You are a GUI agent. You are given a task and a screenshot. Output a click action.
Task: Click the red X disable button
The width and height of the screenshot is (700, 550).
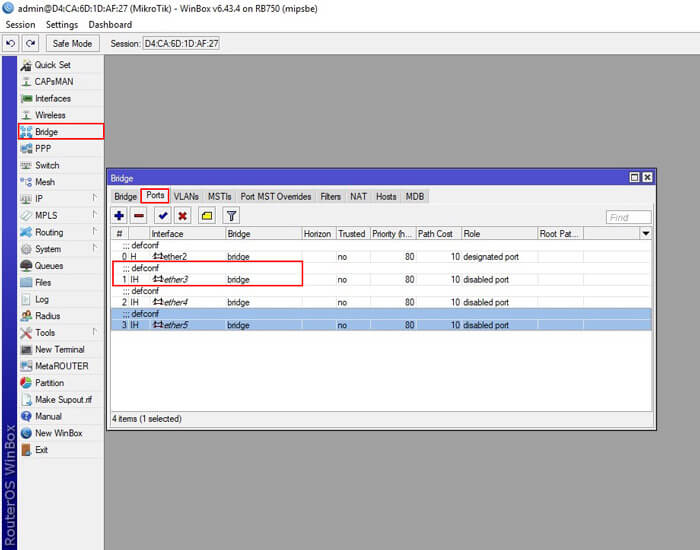tap(182, 216)
